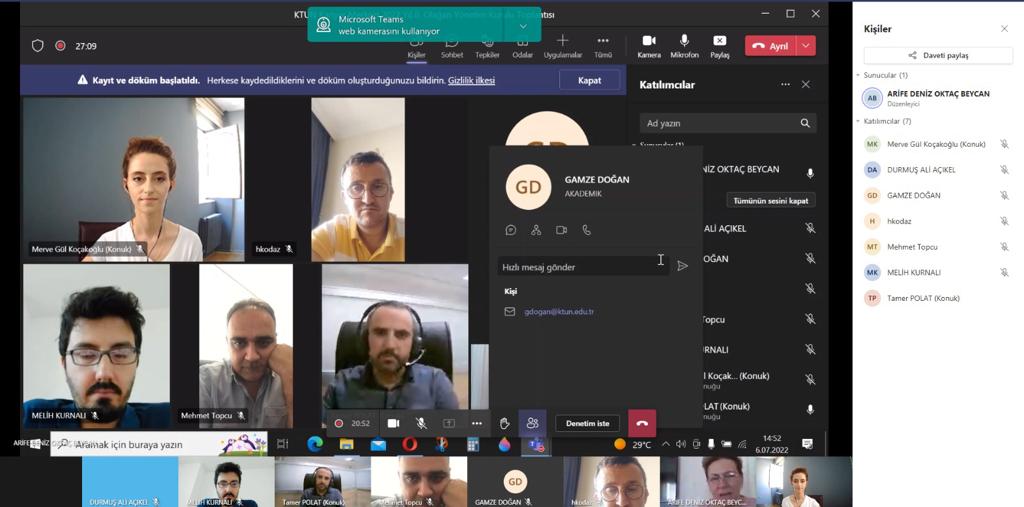Click search magnifier in Ad yazın field
This screenshot has width=1024, height=507.
tap(805, 123)
